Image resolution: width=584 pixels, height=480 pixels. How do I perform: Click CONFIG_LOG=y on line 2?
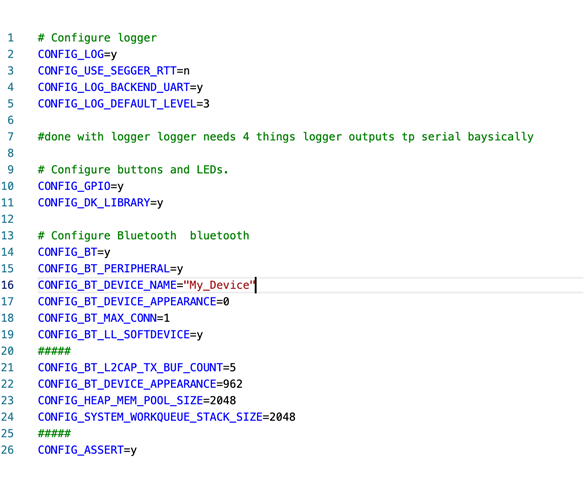tap(77, 54)
